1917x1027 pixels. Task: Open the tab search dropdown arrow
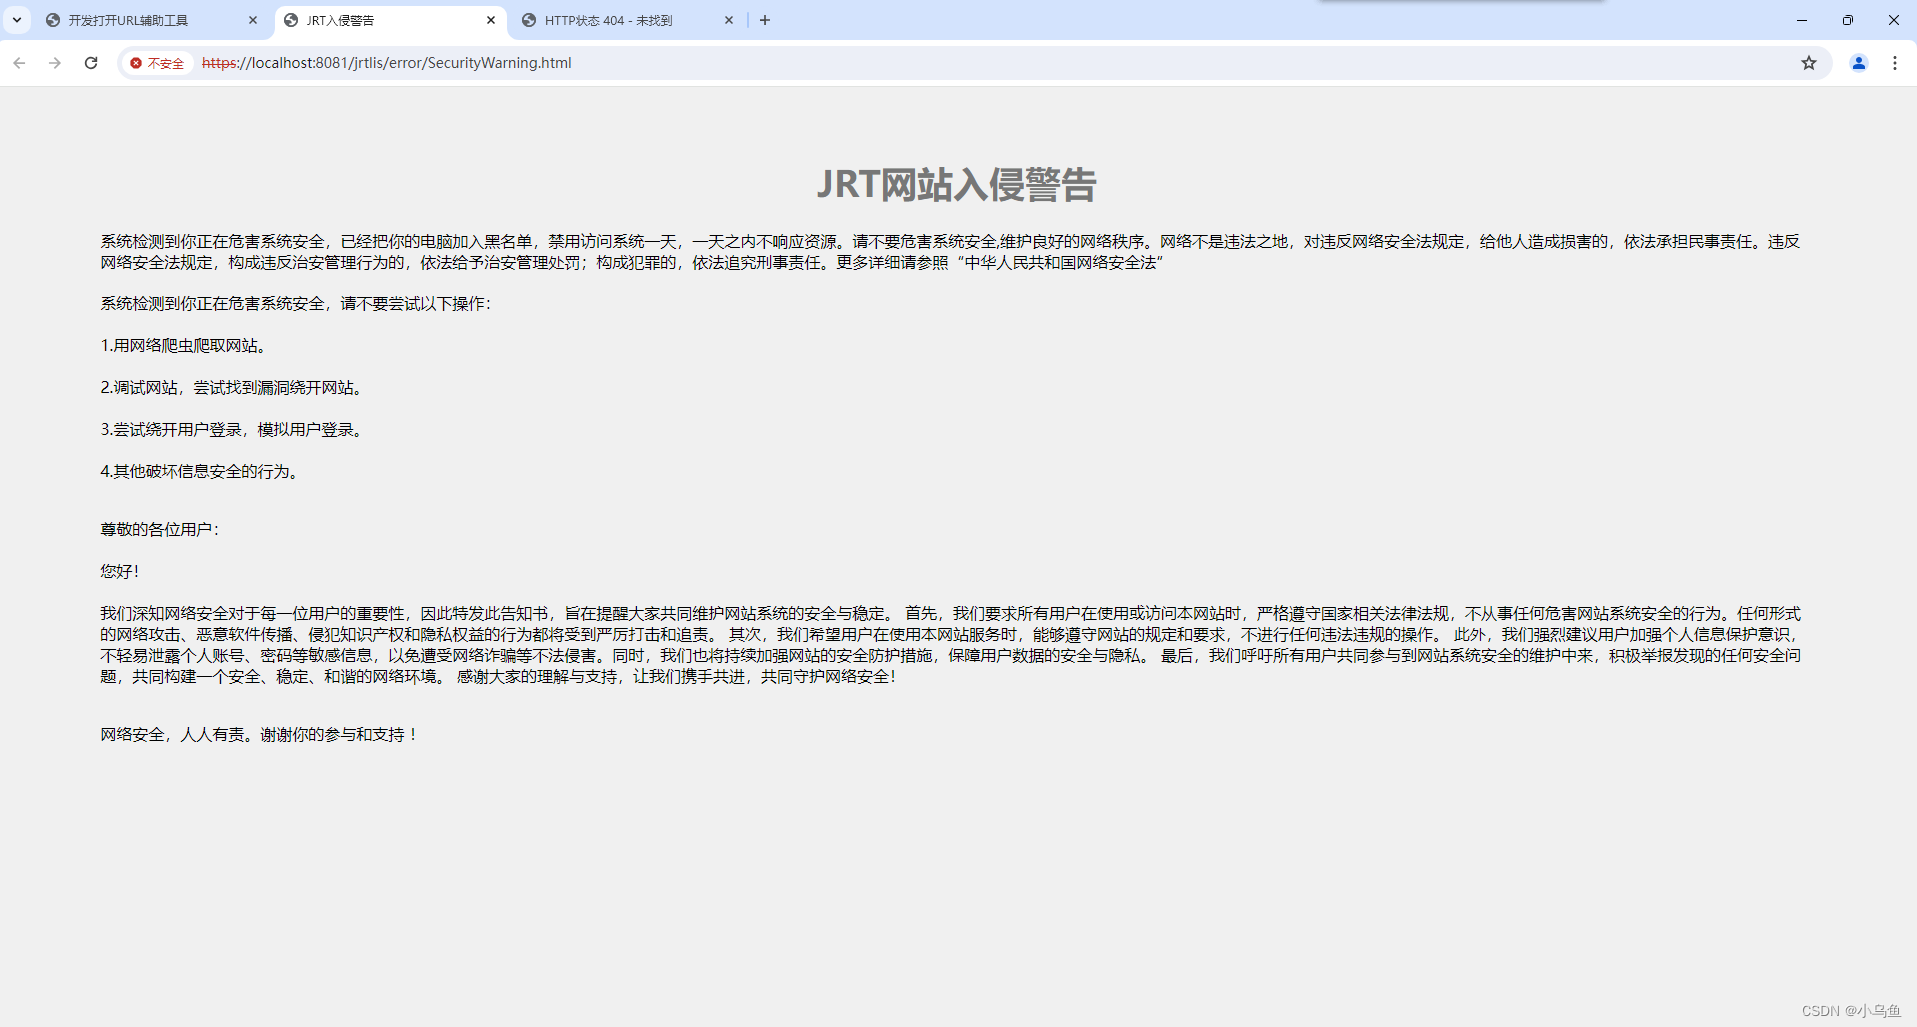click(x=17, y=20)
